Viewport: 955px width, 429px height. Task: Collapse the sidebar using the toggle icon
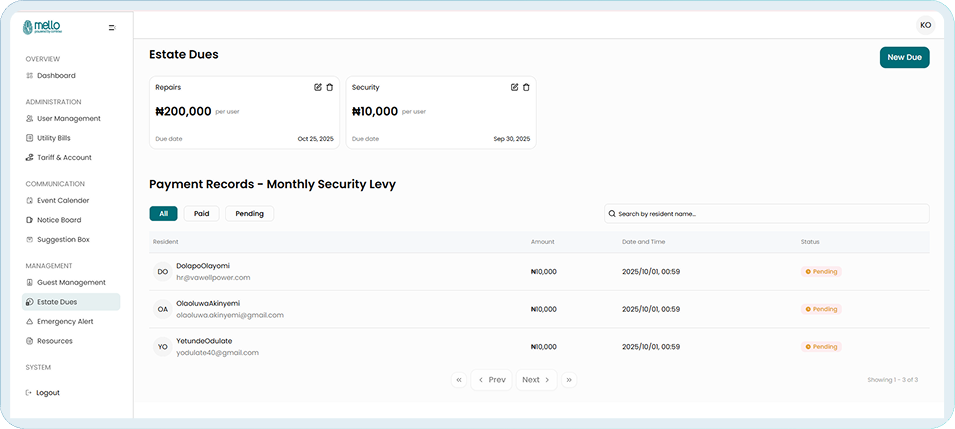112,28
